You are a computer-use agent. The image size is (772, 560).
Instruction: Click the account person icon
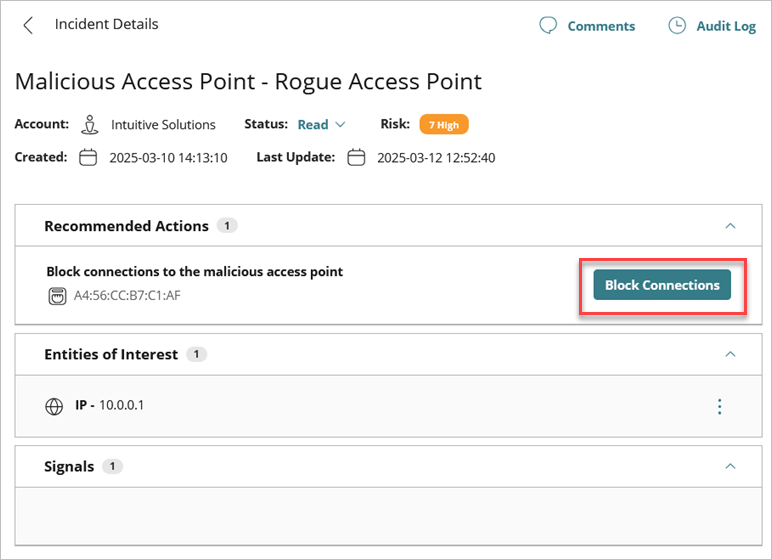coord(90,125)
